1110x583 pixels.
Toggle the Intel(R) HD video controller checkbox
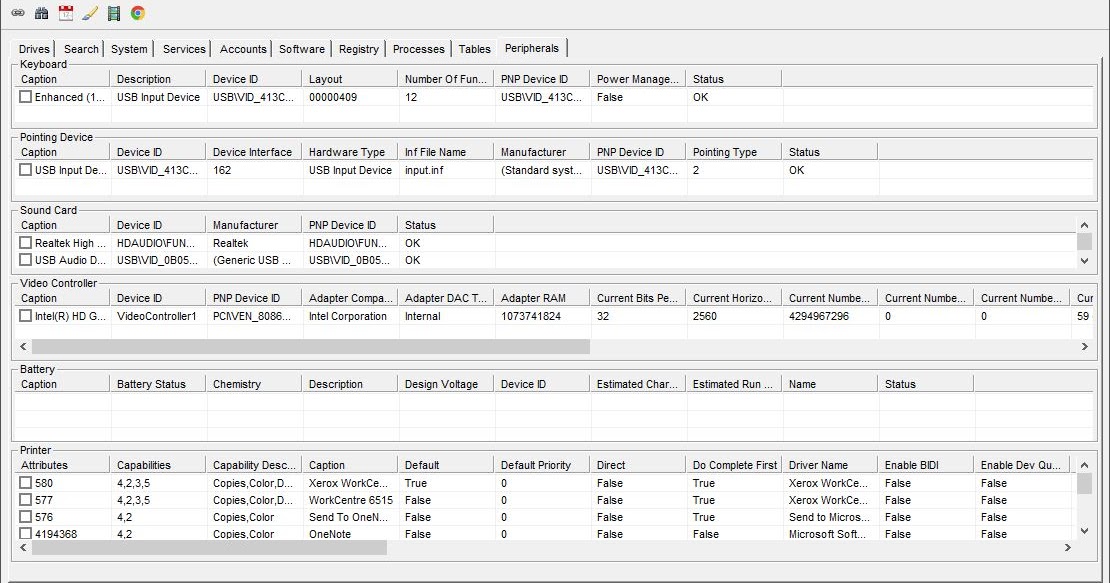point(25,316)
